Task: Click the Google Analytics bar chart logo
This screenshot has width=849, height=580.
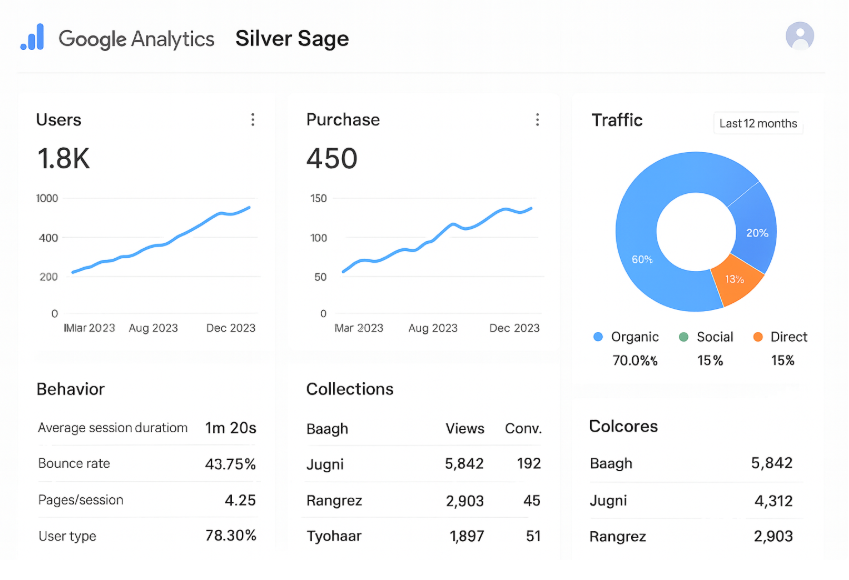Action: click(x=32, y=38)
